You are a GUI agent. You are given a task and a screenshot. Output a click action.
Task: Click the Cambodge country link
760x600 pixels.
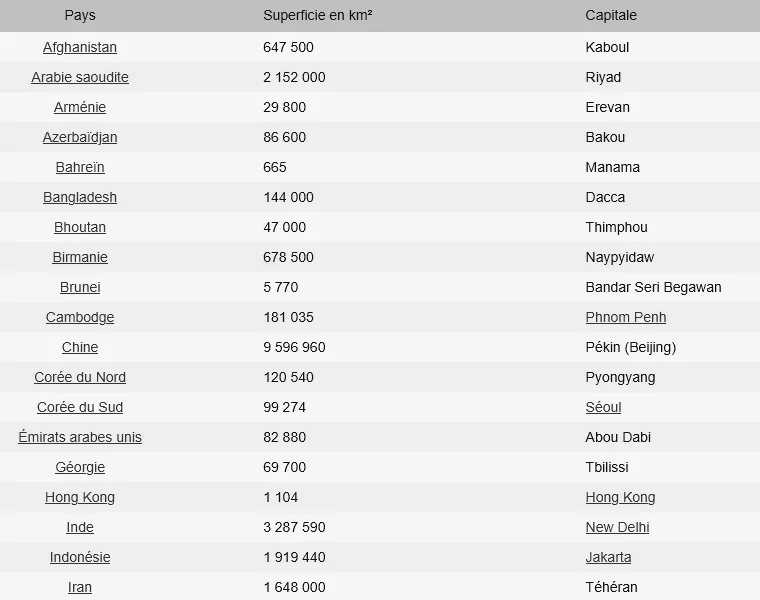click(80, 317)
